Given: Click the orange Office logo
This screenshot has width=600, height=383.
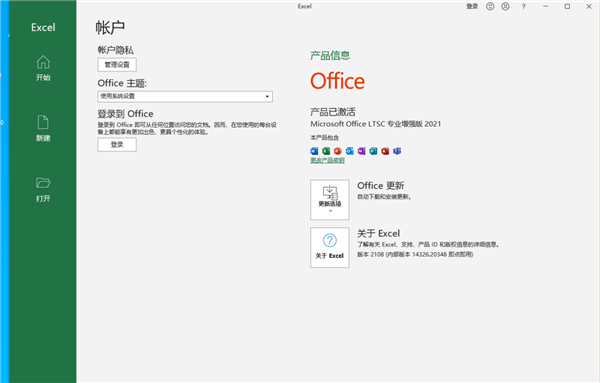Looking at the screenshot, I should click(x=338, y=81).
